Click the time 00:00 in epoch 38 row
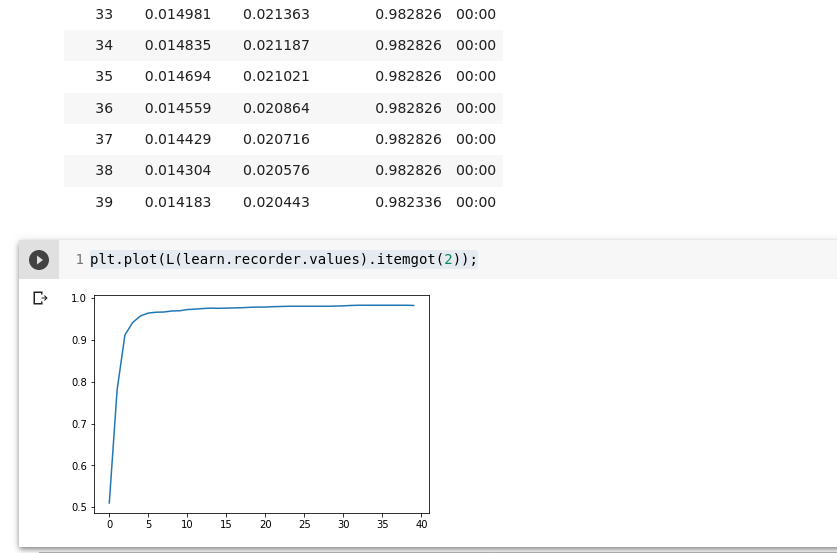Screen dimensions: 837x553 (x=475, y=171)
